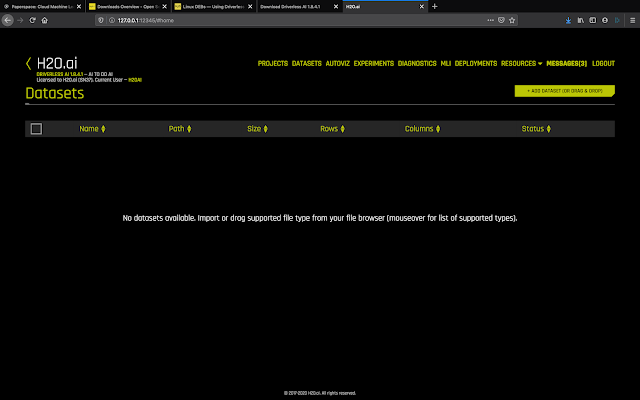Click the 'No datasets available' message text
The width and height of the screenshot is (640, 400).
click(x=320, y=218)
